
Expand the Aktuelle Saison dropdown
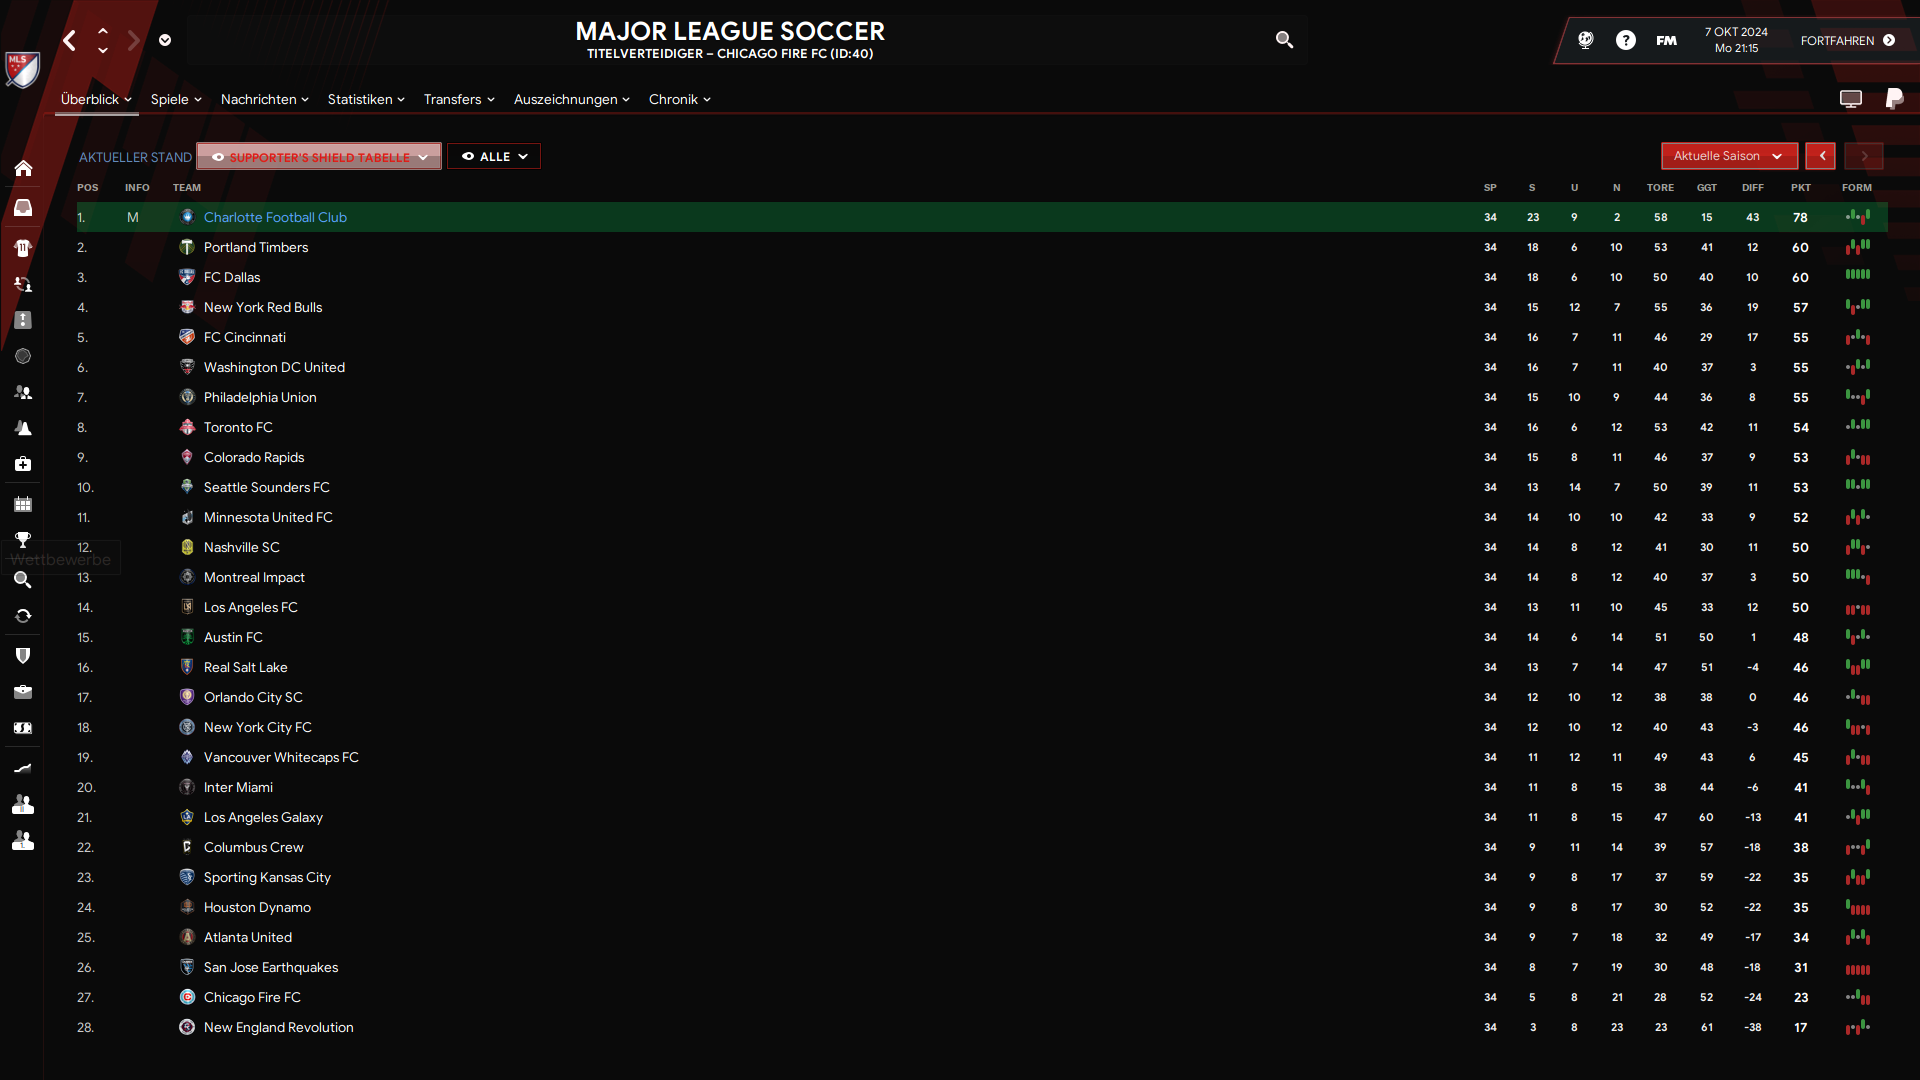click(1729, 156)
